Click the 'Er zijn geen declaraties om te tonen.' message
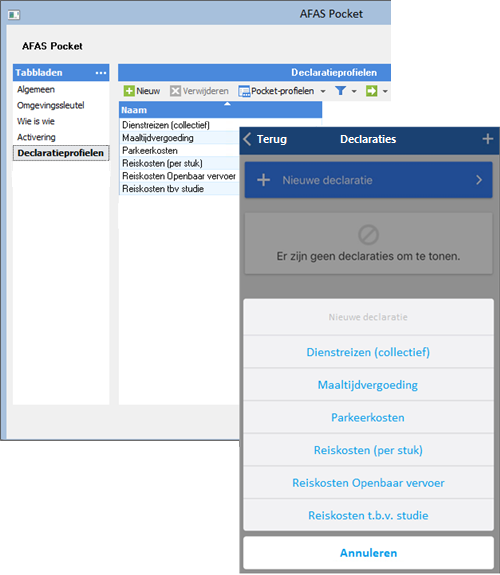 pos(368,256)
